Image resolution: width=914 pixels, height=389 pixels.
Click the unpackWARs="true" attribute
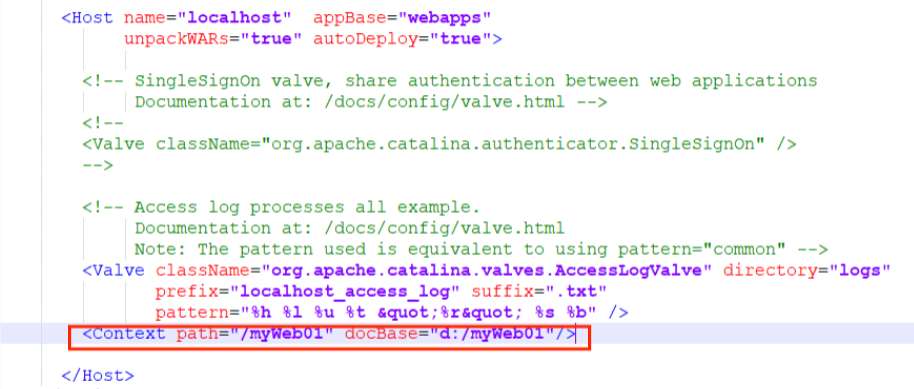click(x=213, y=39)
